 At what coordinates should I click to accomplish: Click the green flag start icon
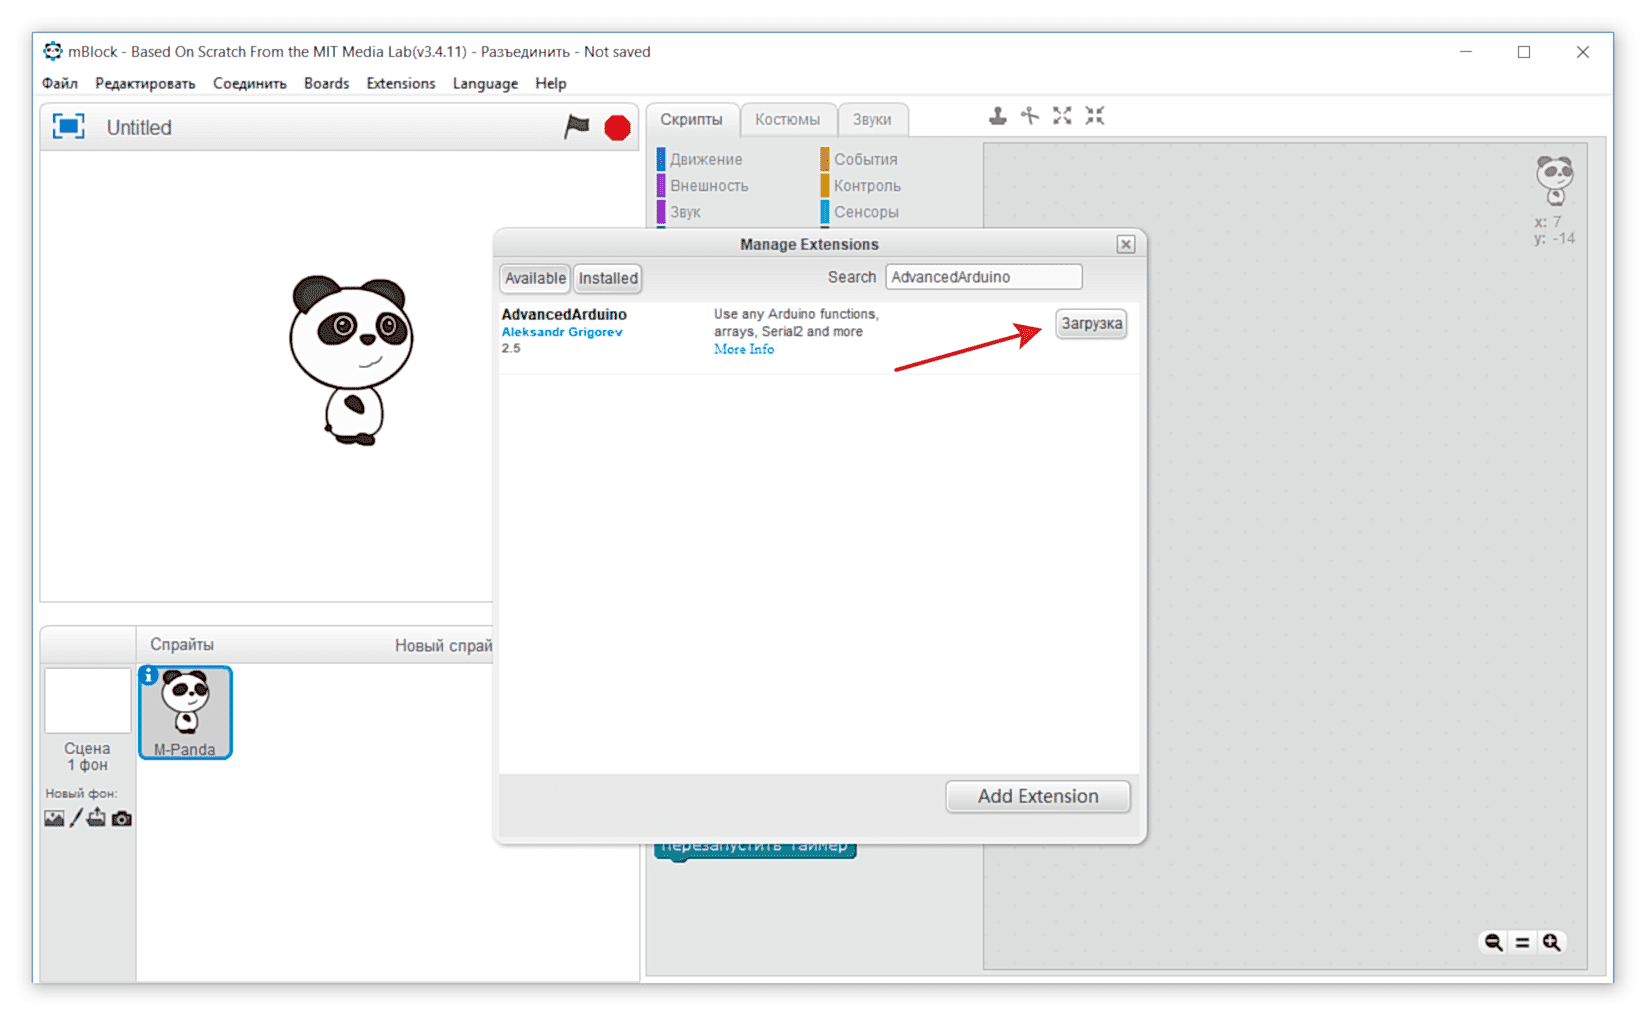[577, 127]
